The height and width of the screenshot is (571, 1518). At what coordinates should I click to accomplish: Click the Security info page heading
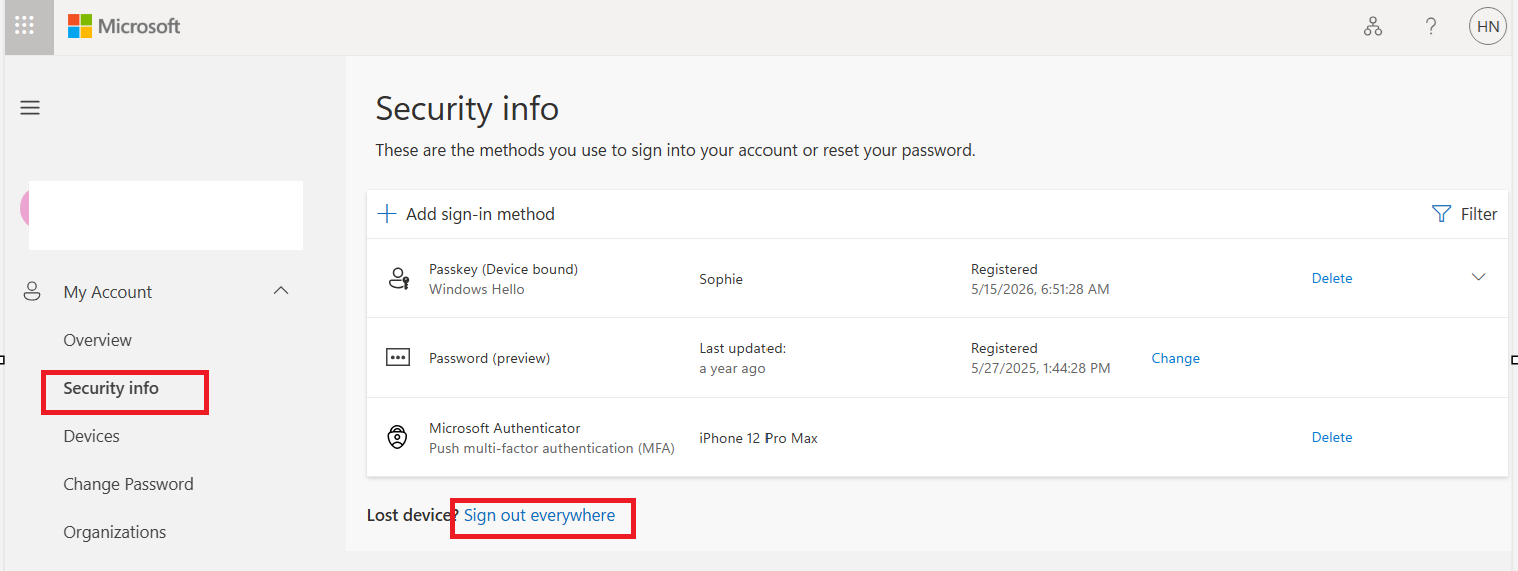tap(467, 108)
